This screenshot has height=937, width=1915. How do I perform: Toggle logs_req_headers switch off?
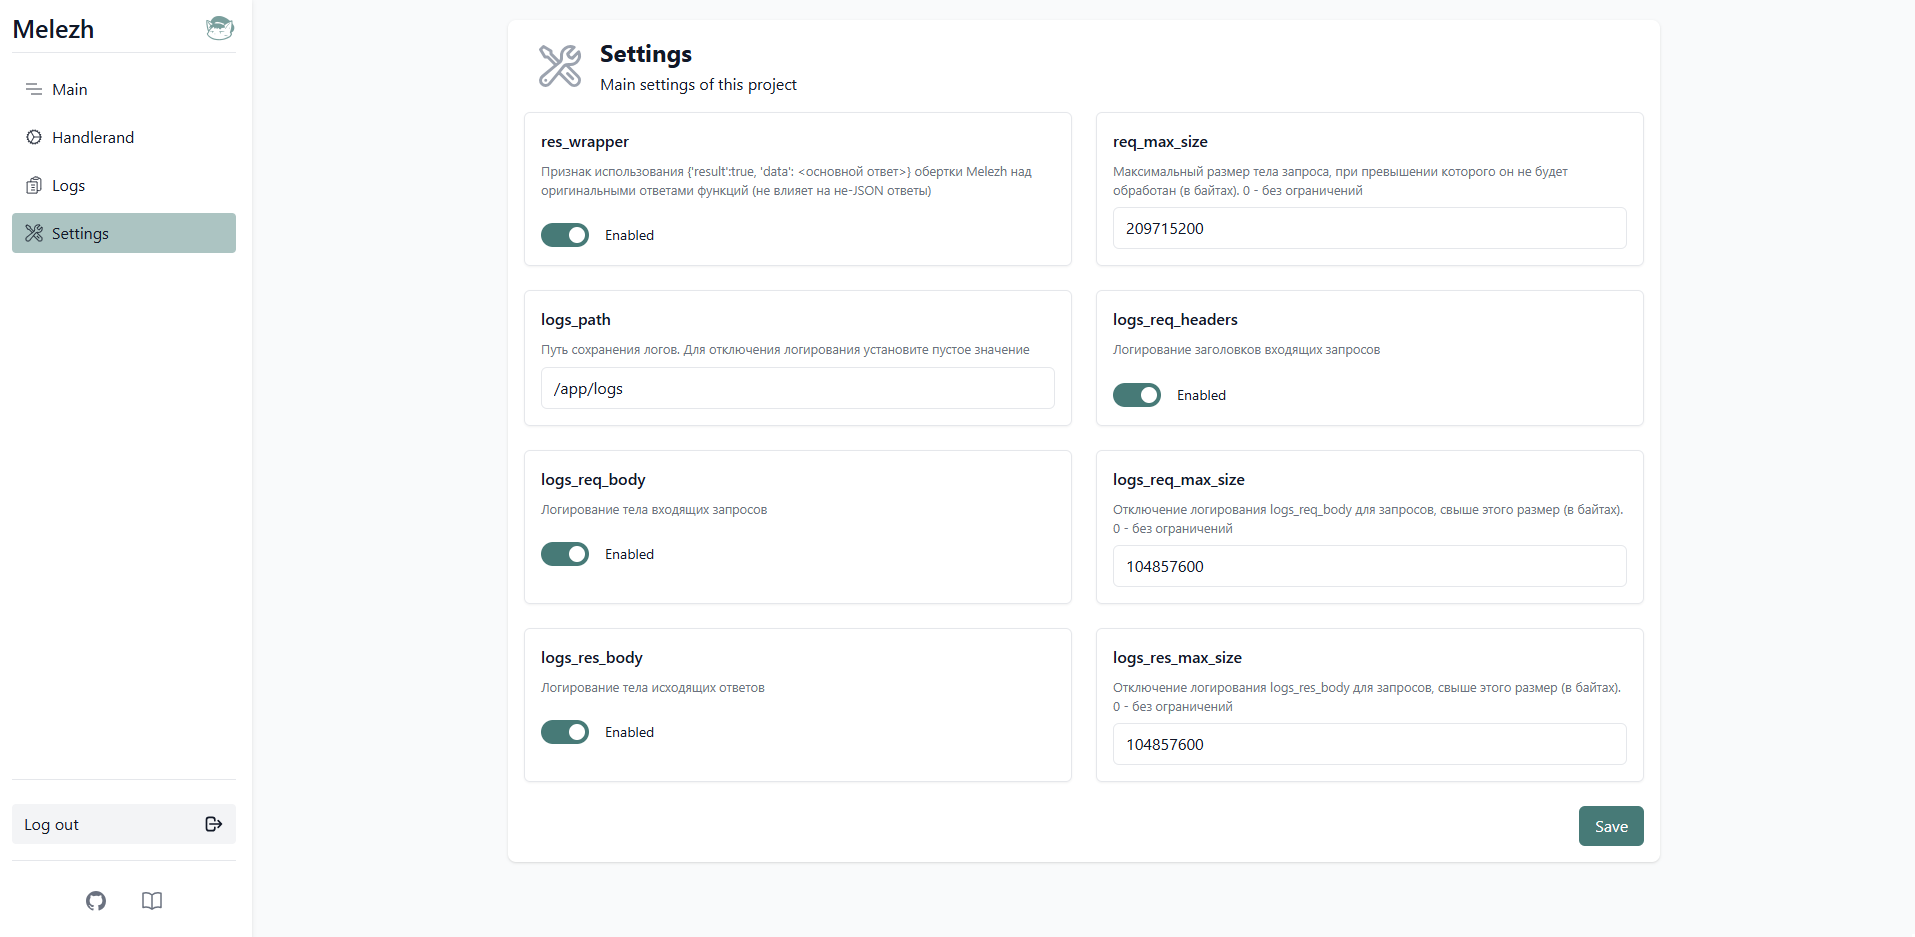point(1137,395)
